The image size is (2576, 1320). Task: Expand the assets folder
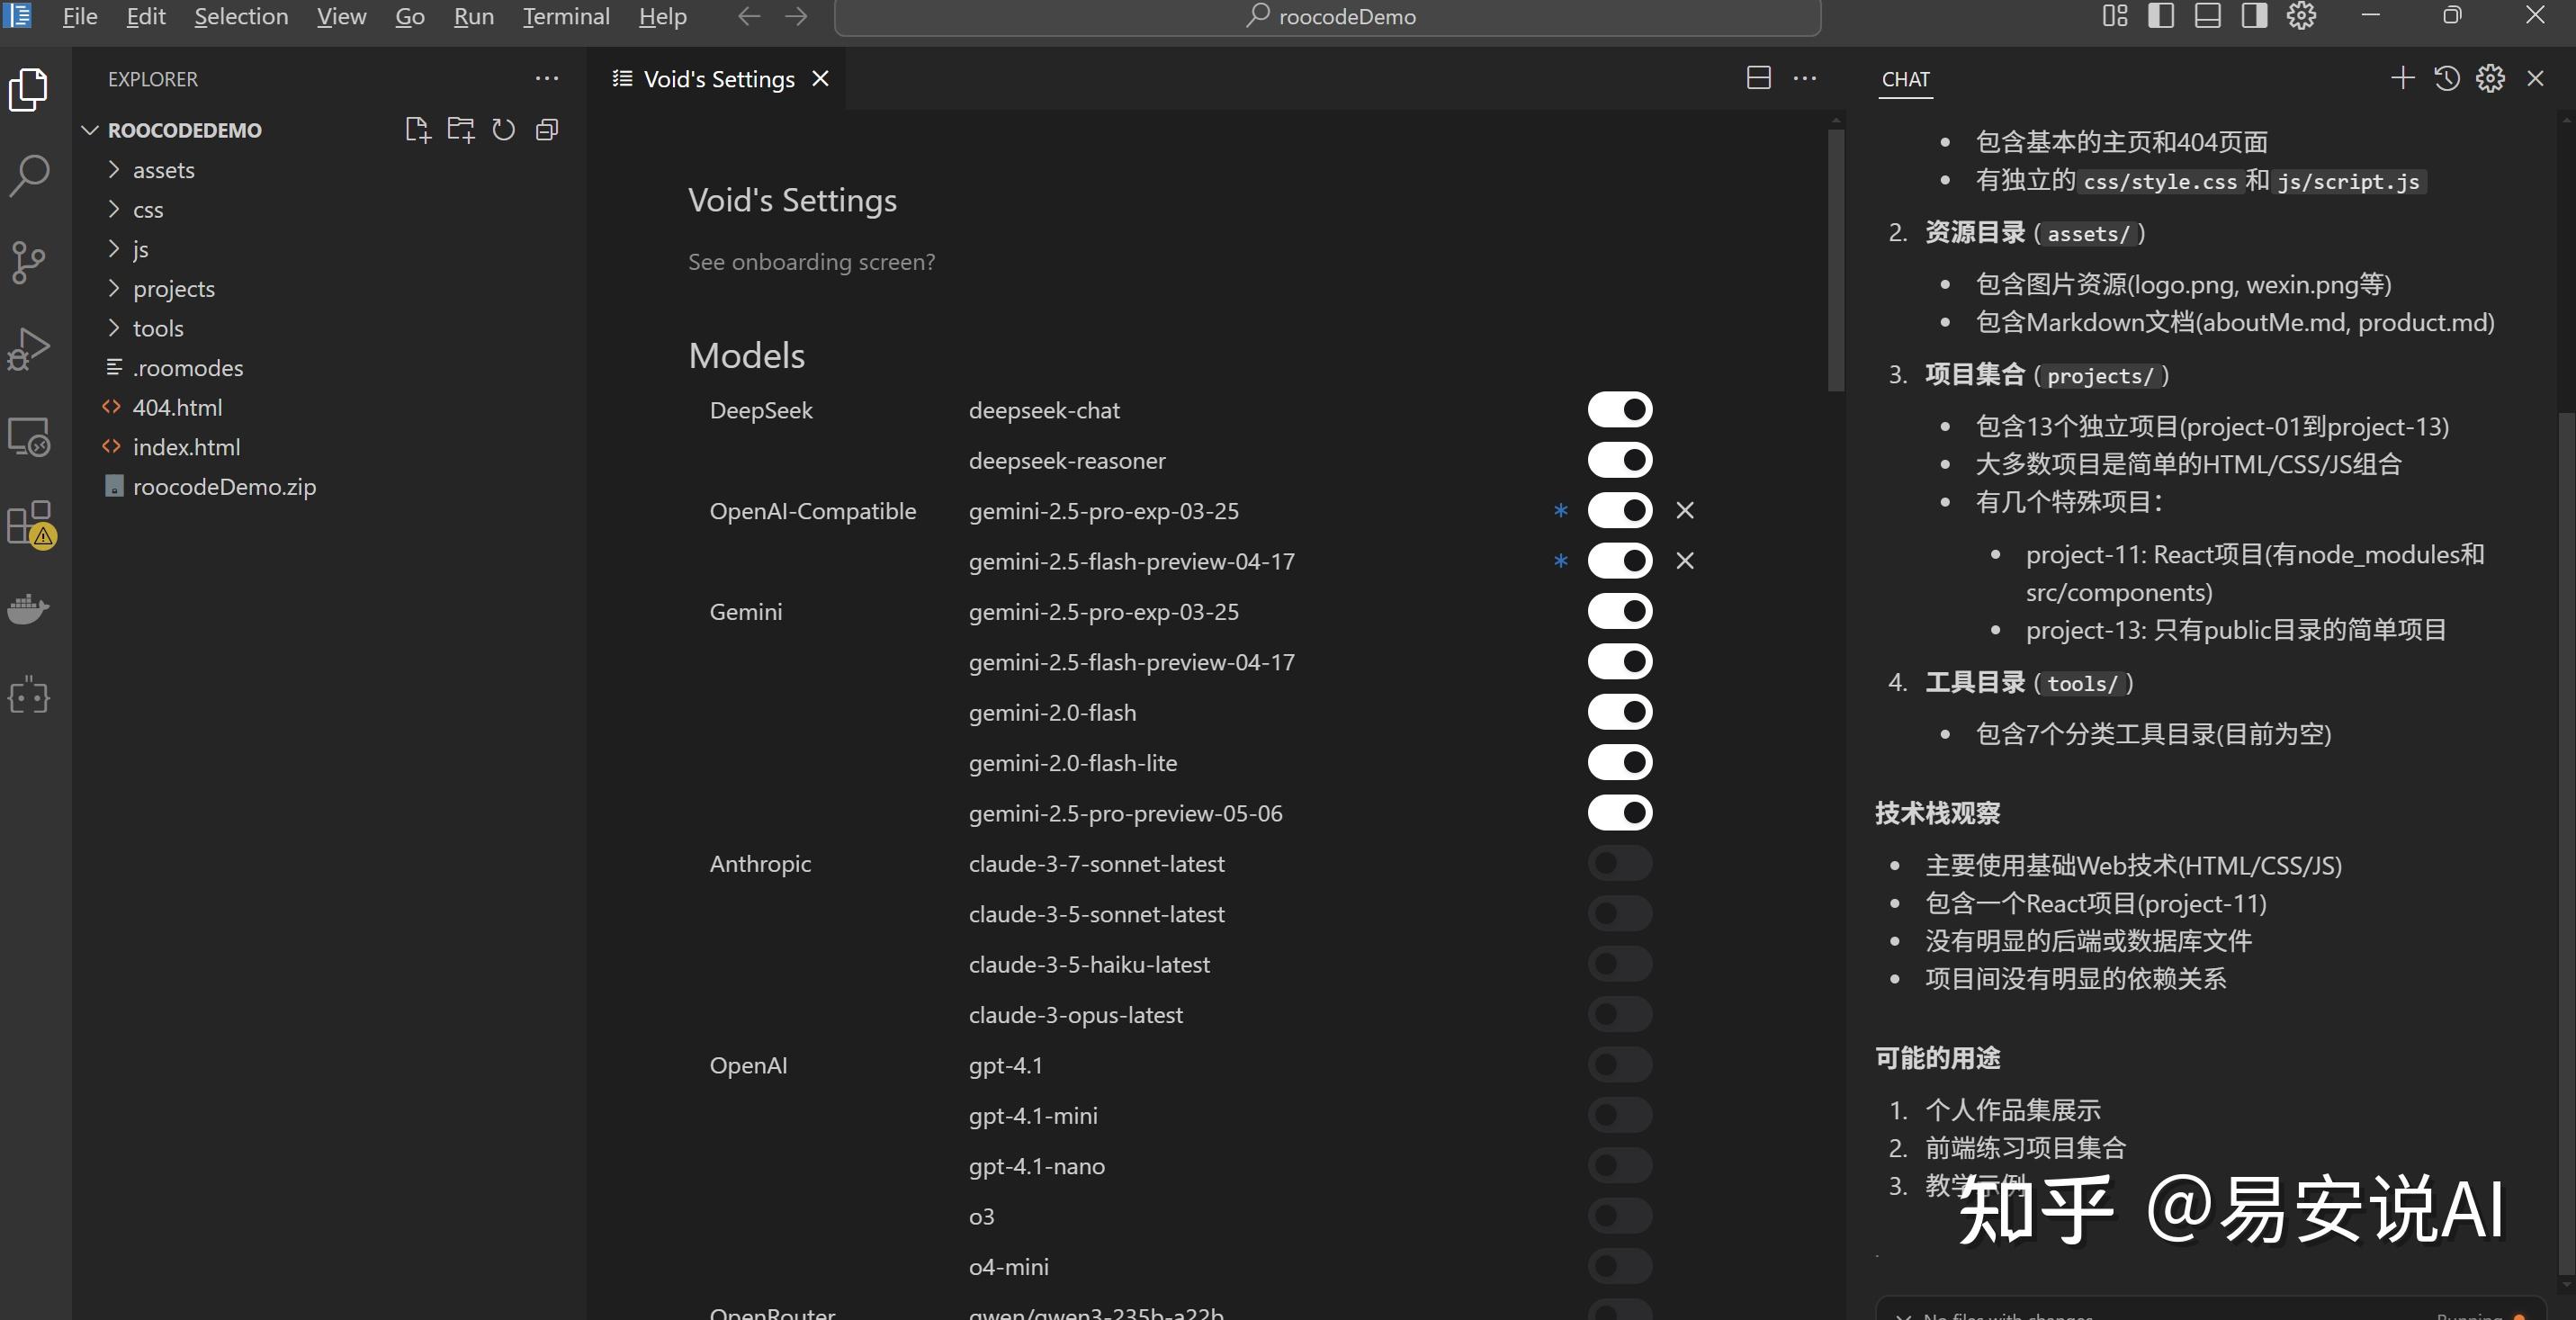click(164, 171)
